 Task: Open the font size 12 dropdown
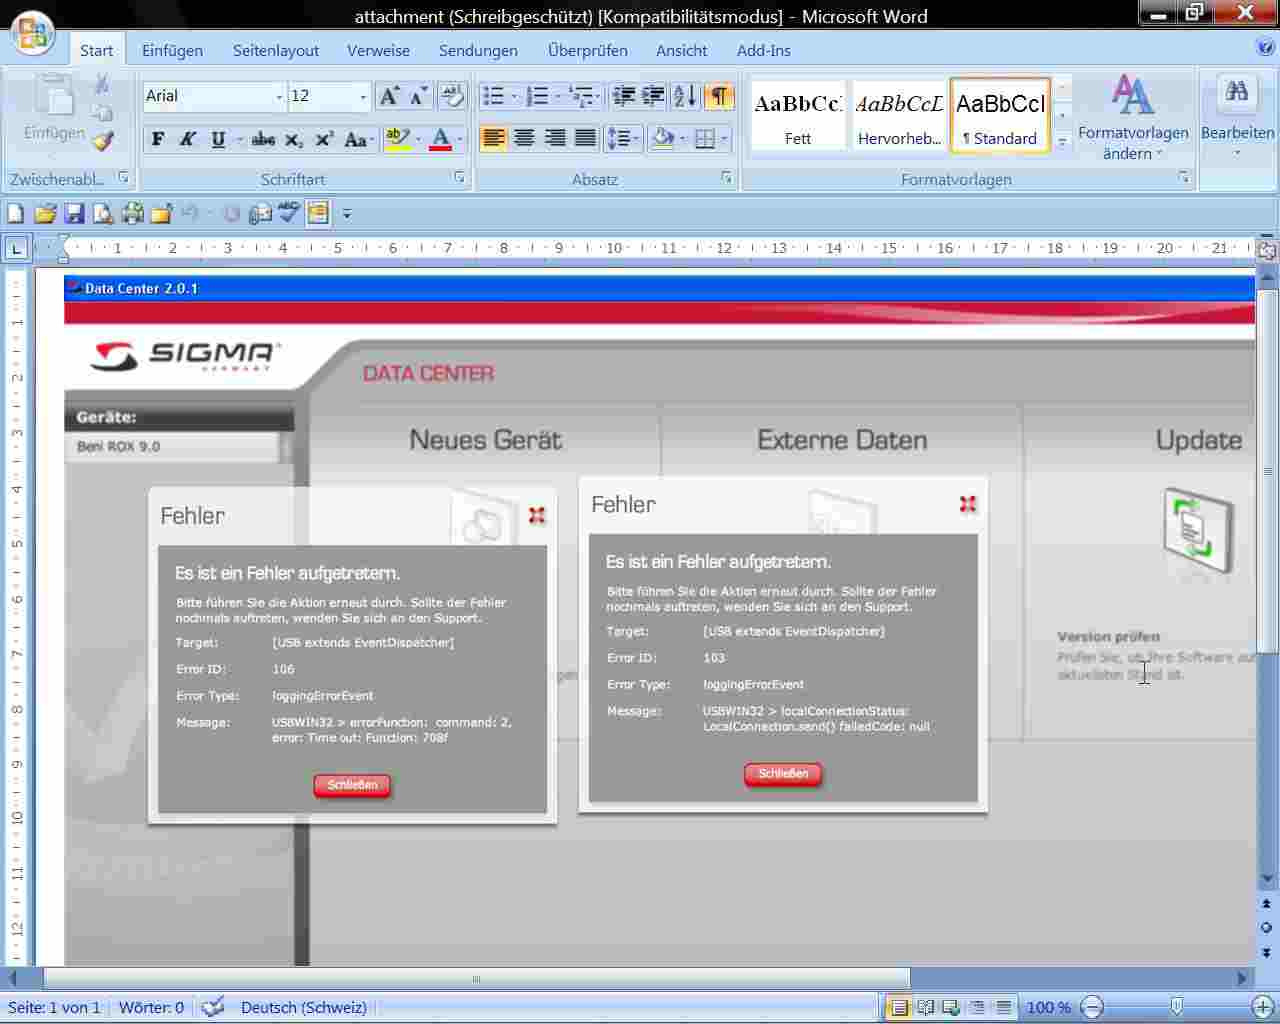tap(363, 96)
